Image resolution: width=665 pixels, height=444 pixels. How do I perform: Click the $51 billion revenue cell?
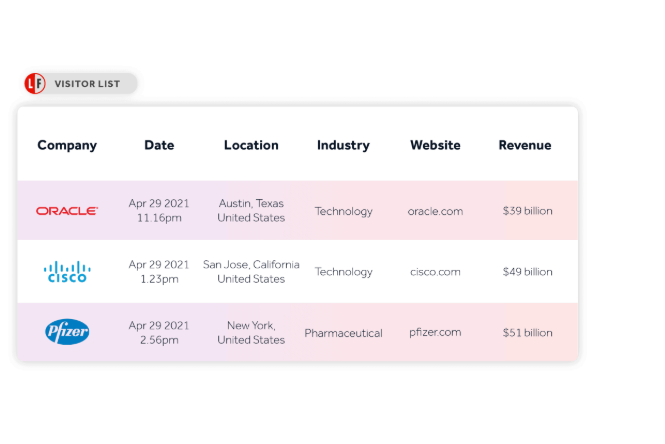click(x=528, y=332)
